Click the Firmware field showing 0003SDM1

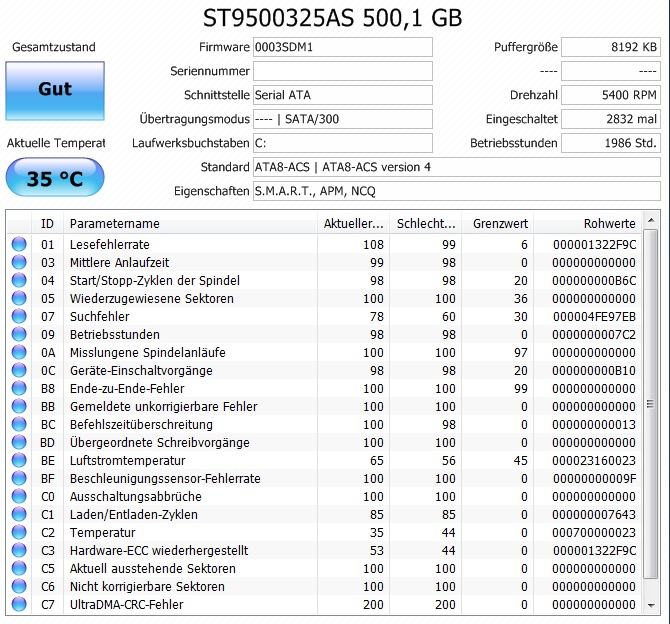click(x=343, y=47)
